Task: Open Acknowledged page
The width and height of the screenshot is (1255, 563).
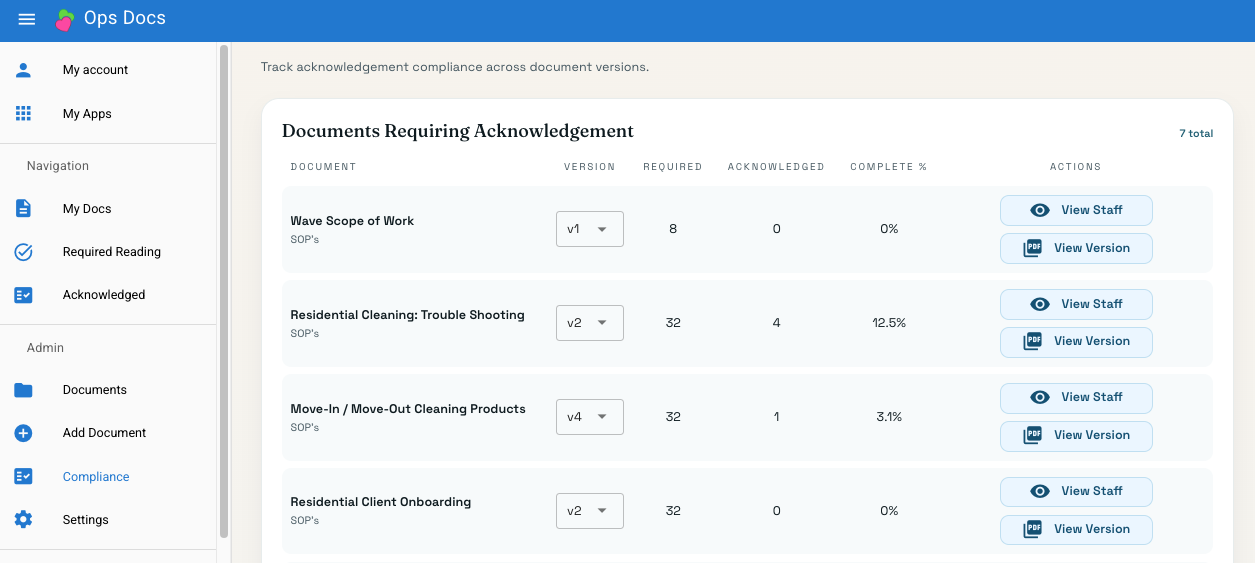Action: [x=108, y=295]
